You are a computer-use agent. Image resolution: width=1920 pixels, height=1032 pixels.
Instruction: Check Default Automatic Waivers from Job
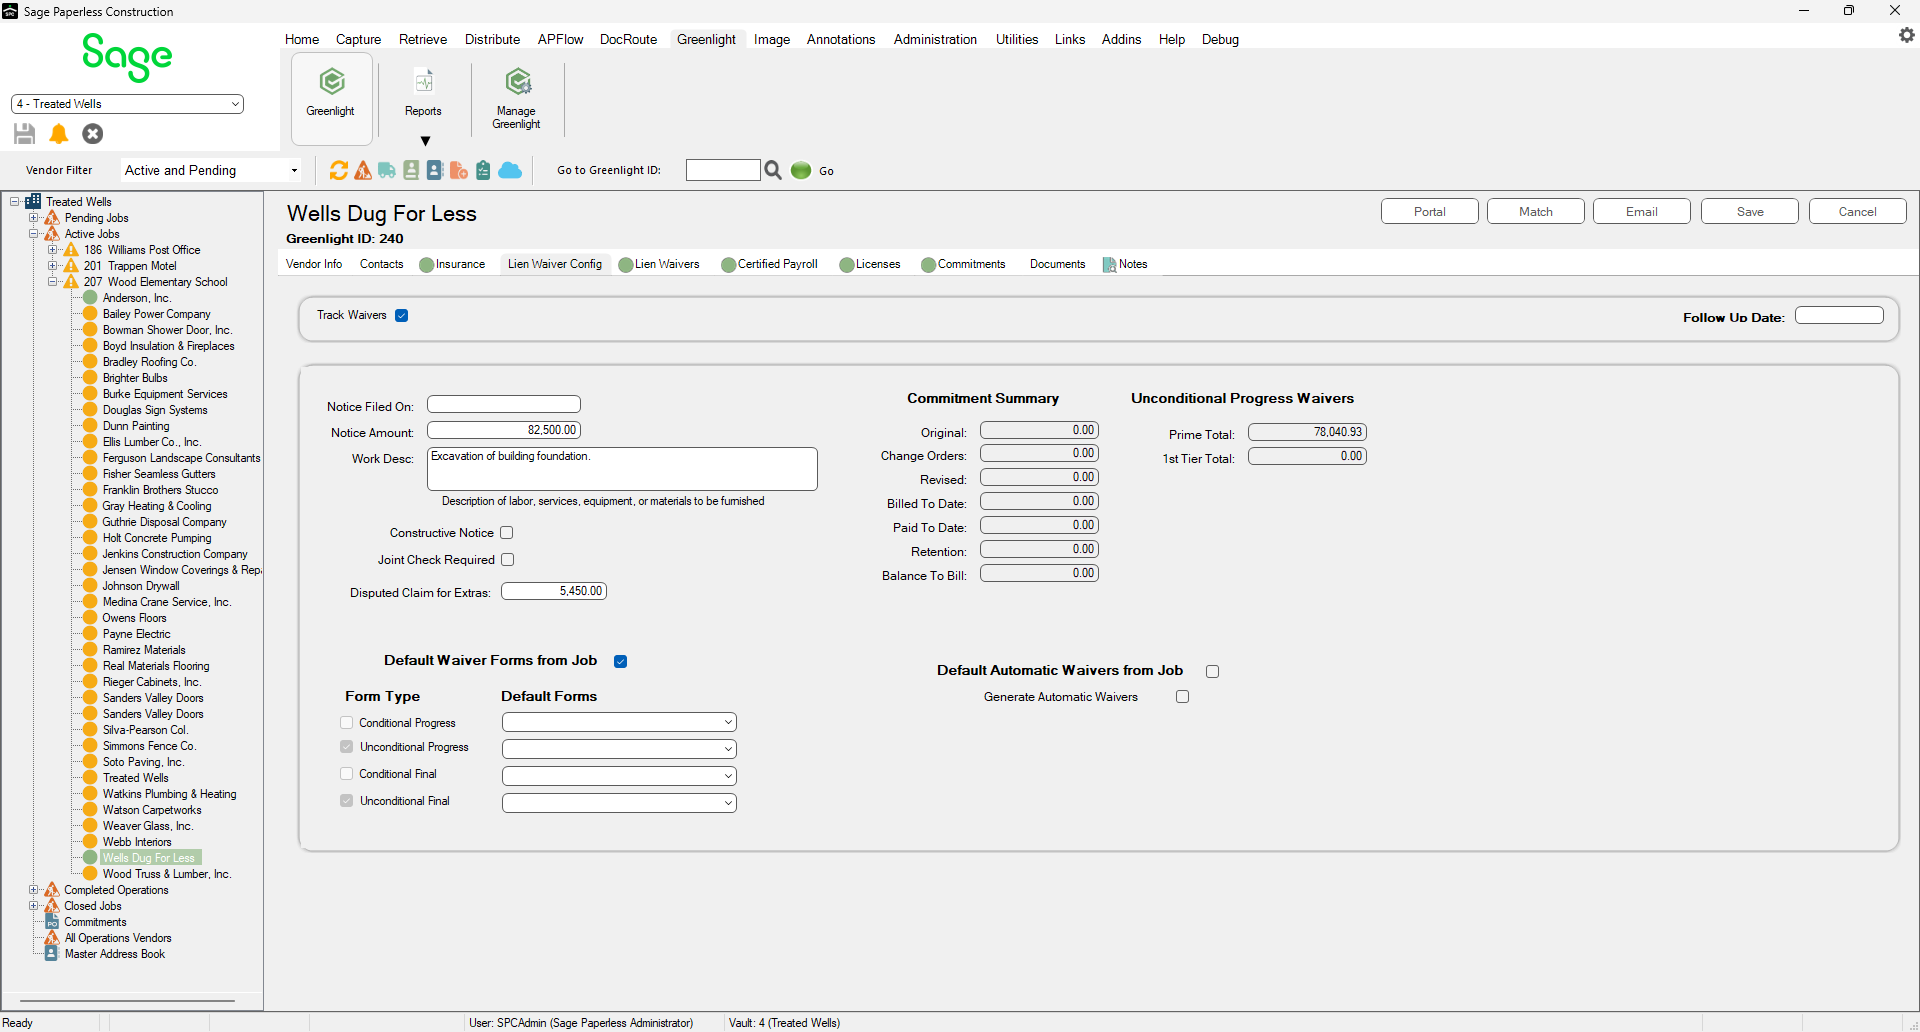(x=1213, y=671)
